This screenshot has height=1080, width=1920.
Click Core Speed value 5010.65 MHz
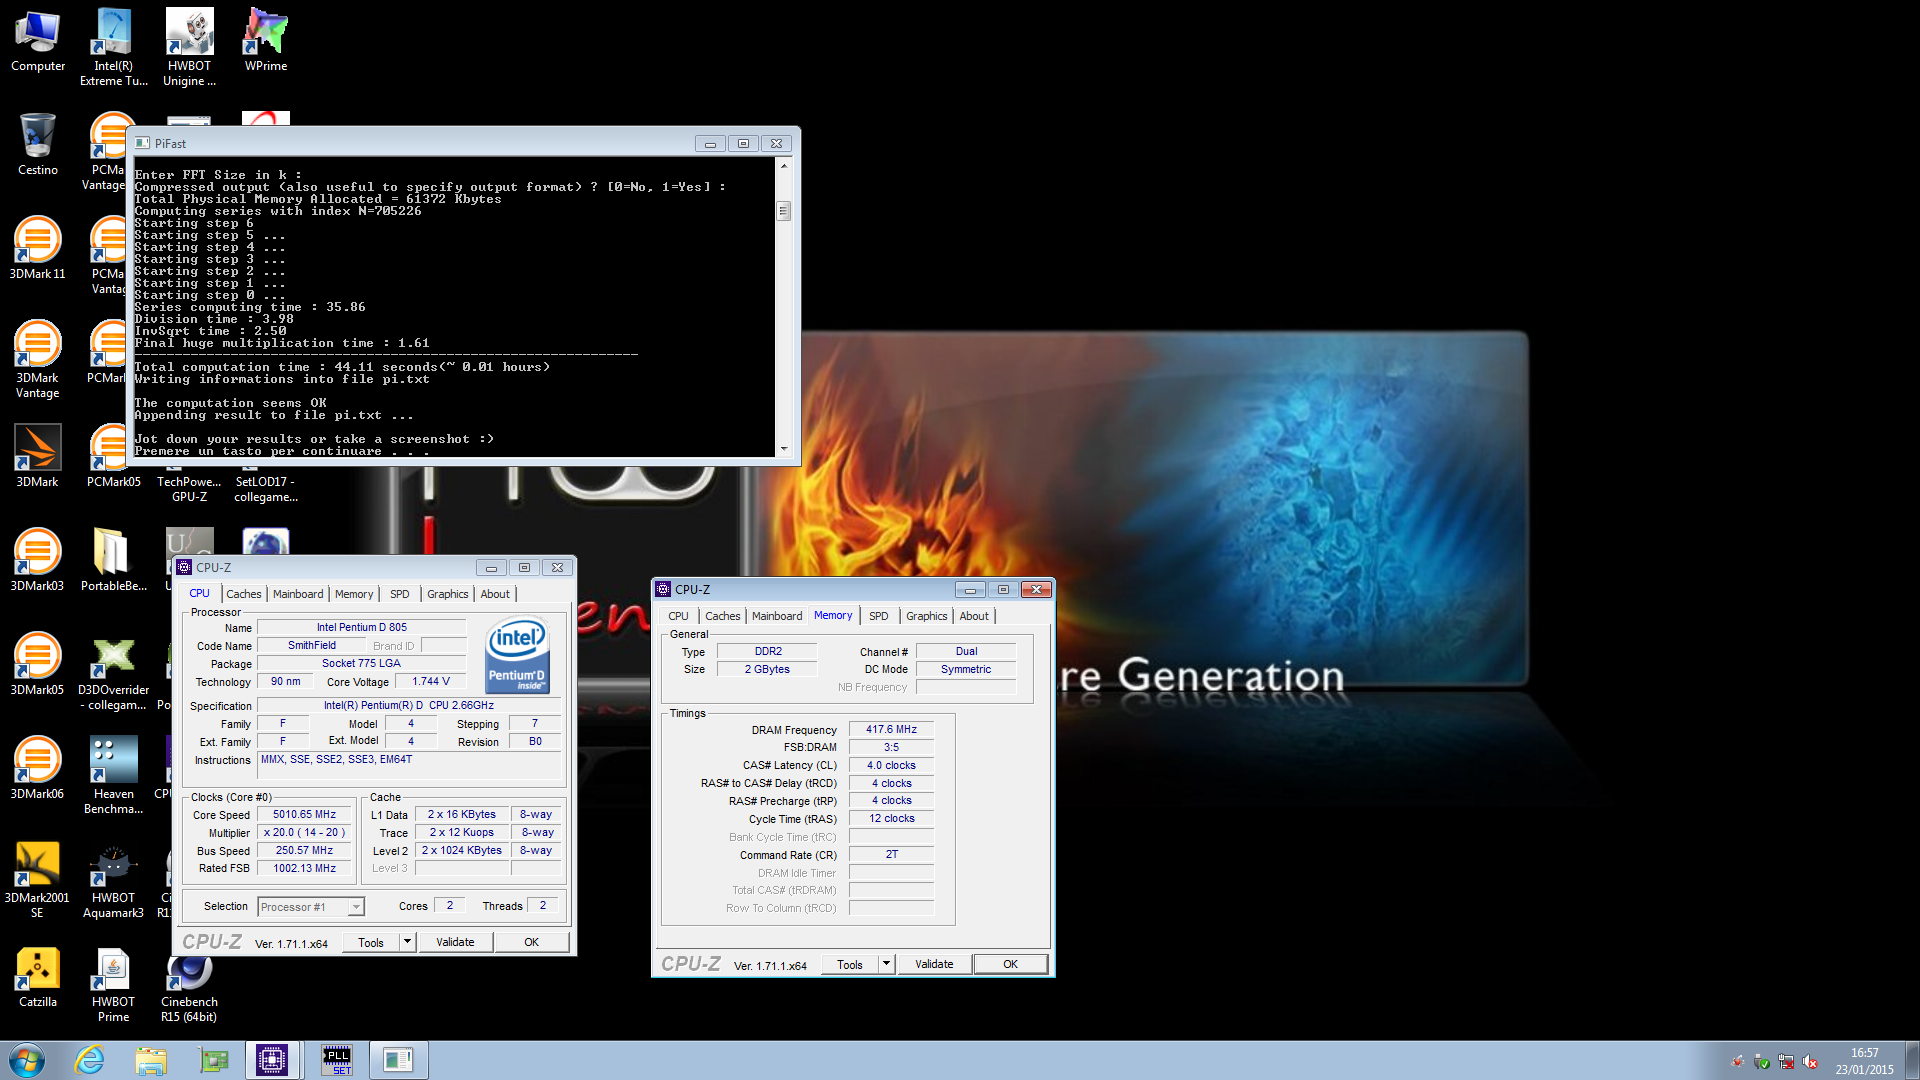pyautogui.click(x=304, y=815)
